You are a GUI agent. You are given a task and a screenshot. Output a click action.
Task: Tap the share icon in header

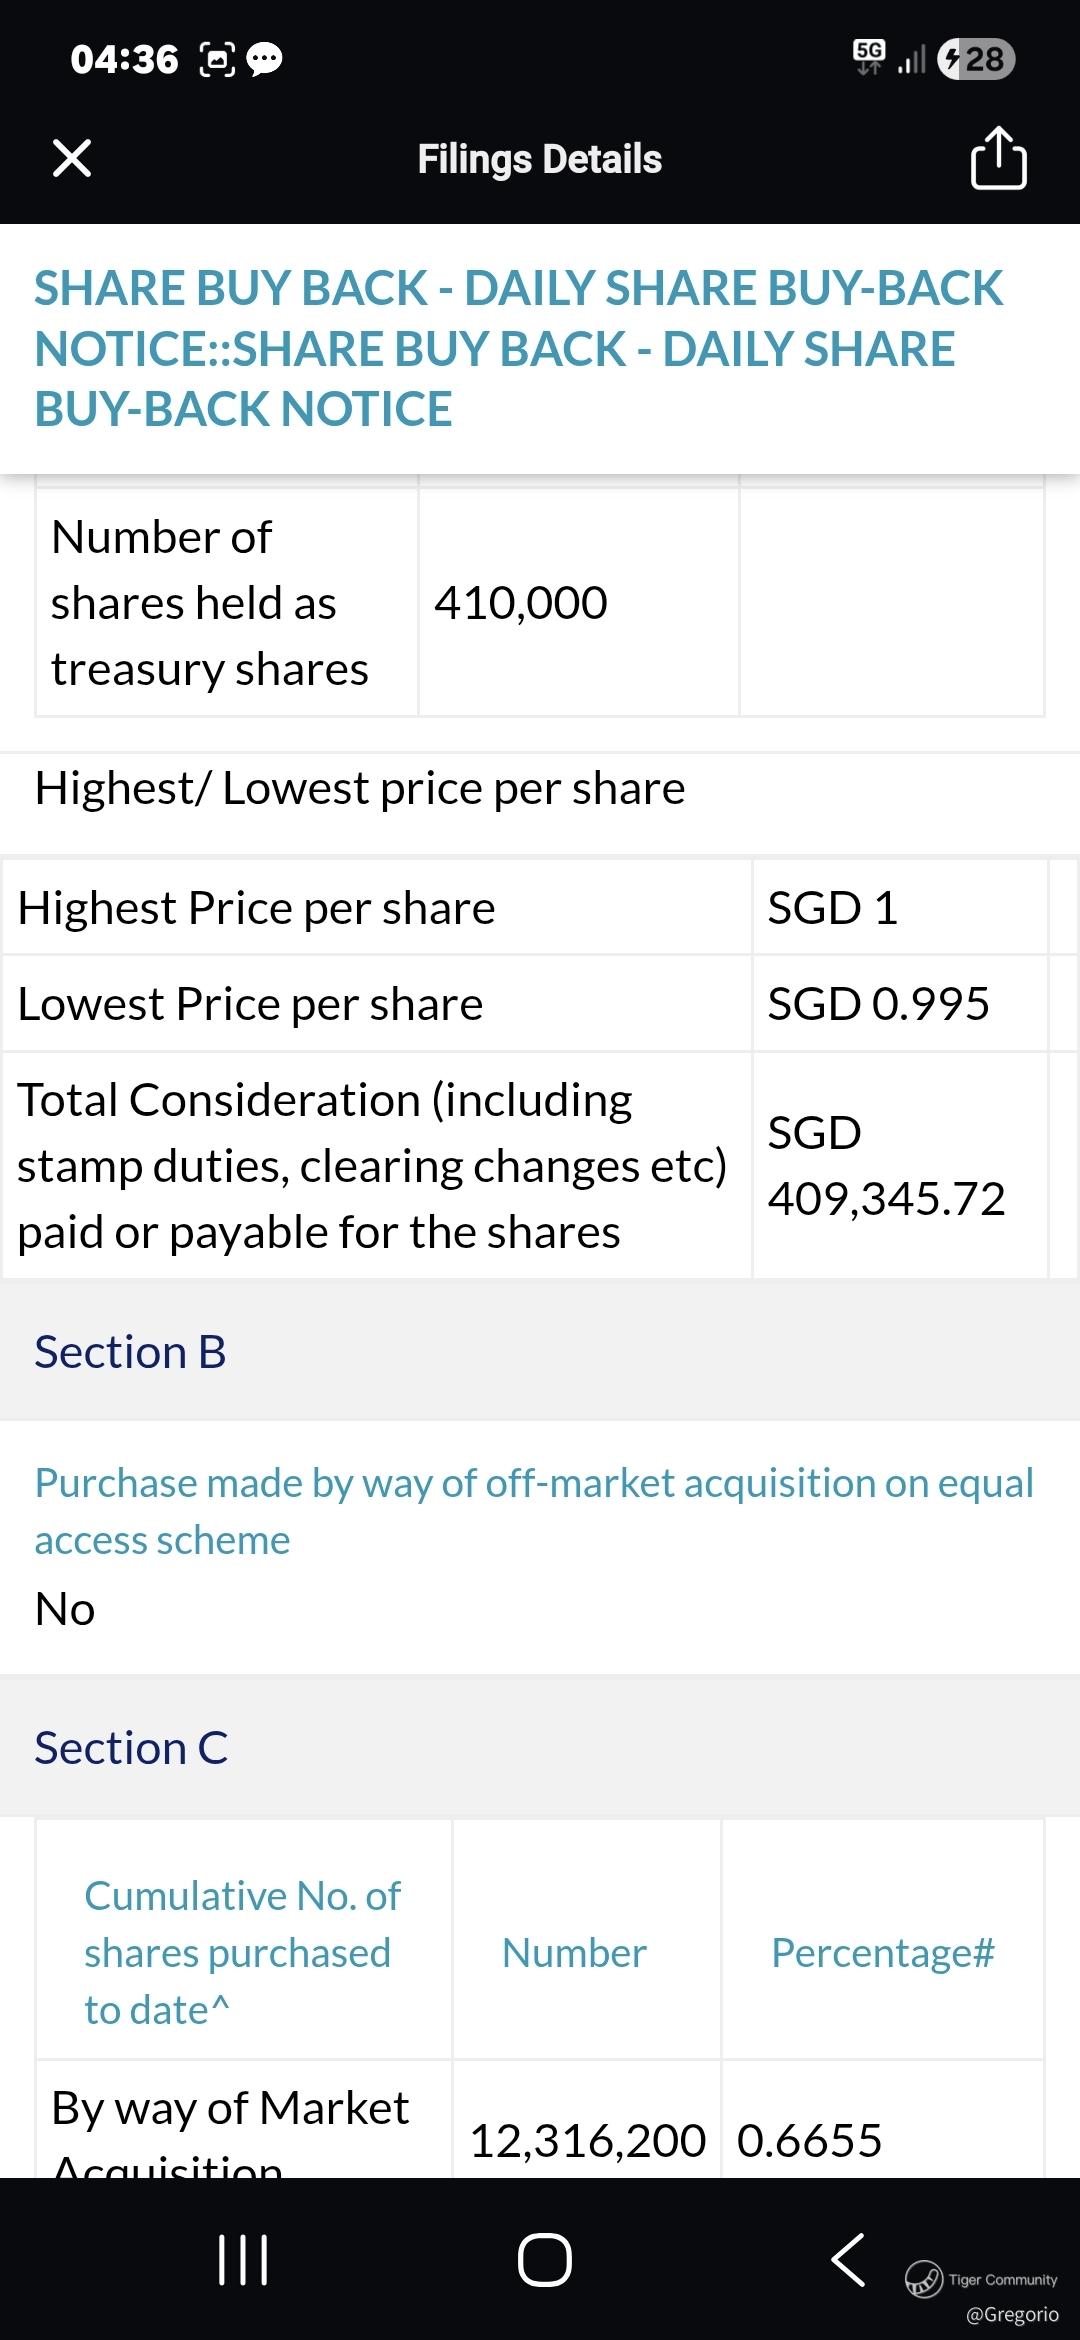[998, 158]
